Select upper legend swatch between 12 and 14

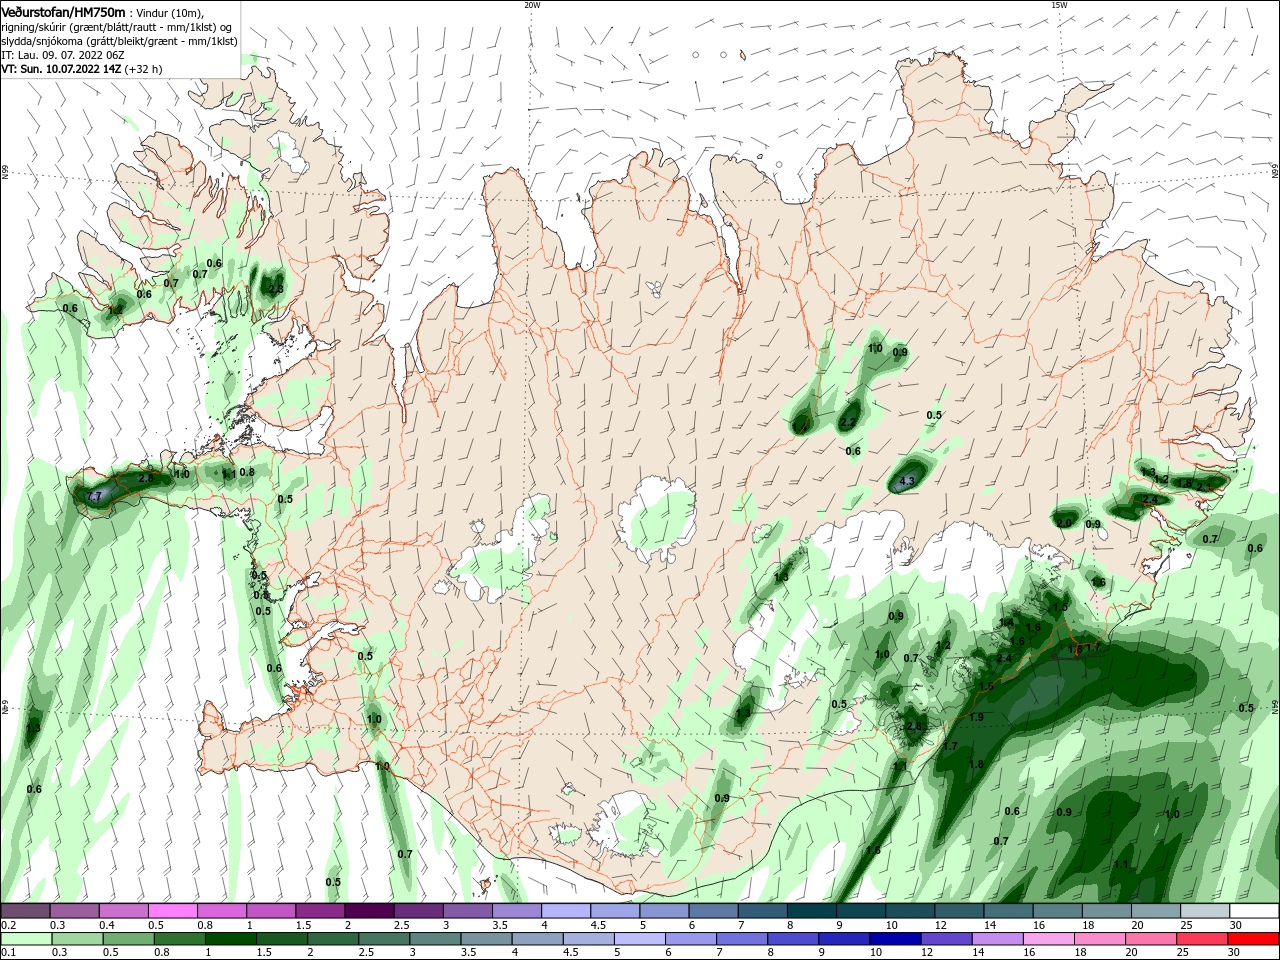point(960,911)
